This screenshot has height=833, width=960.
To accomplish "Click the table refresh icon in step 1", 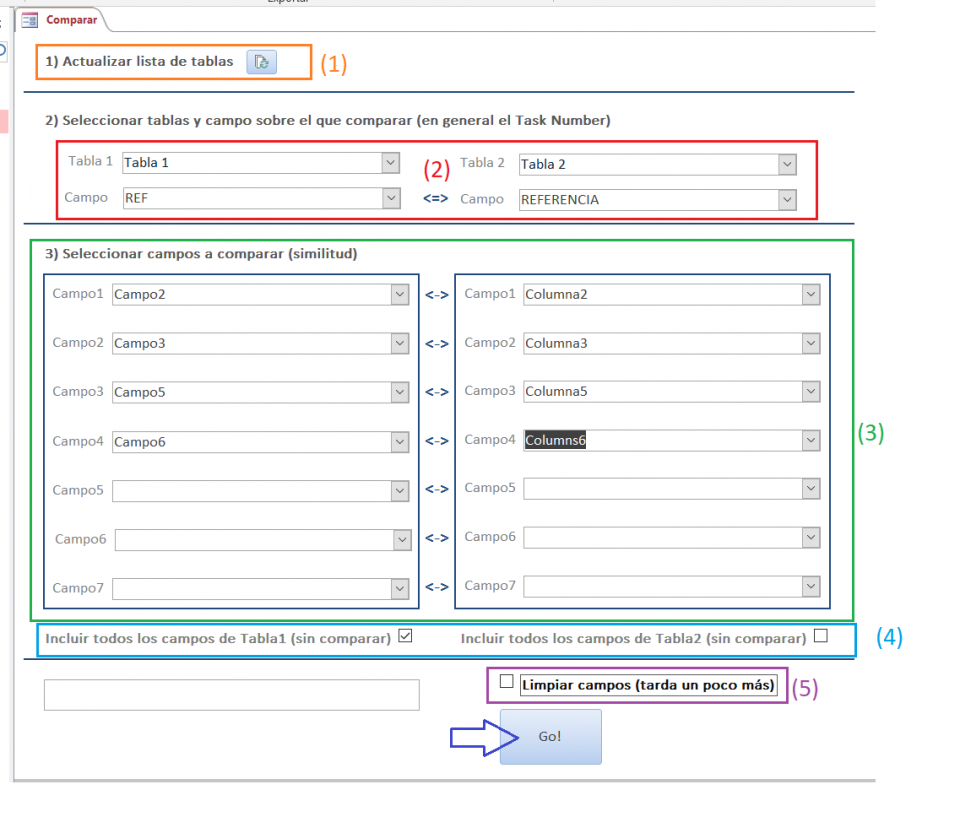I will [x=262, y=62].
